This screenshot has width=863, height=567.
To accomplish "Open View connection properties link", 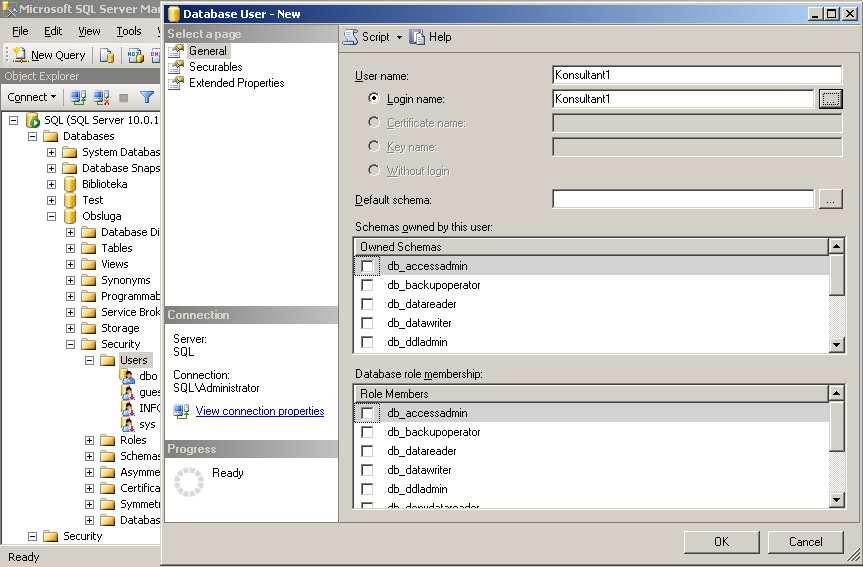I will pos(260,411).
